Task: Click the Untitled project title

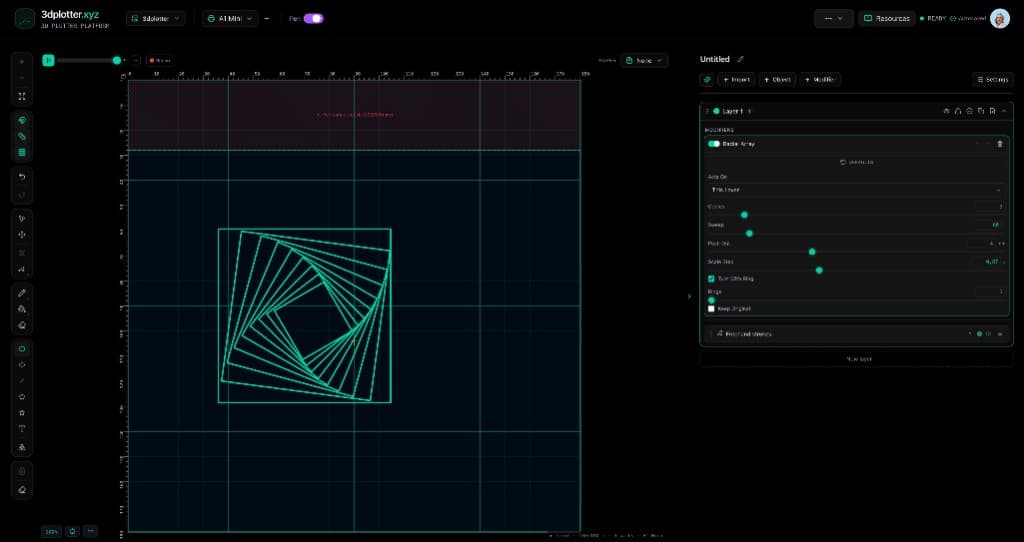Action: (714, 59)
